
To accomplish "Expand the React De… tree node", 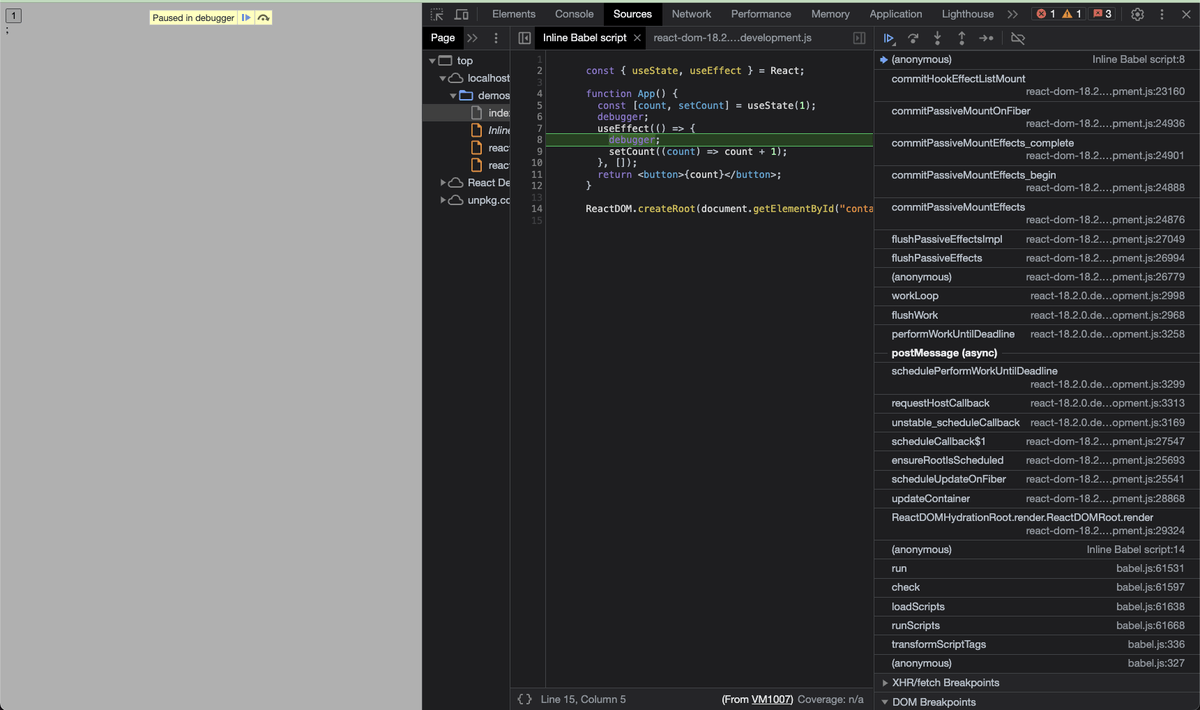I will coord(444,183).
